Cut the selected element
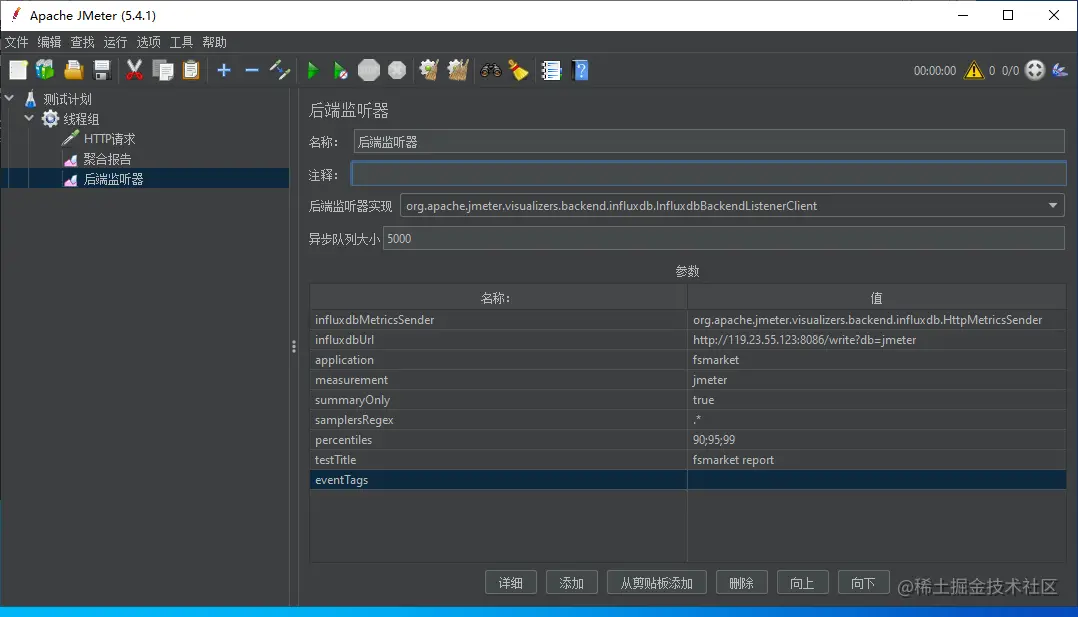The image size is (1078, 617). 135,70
